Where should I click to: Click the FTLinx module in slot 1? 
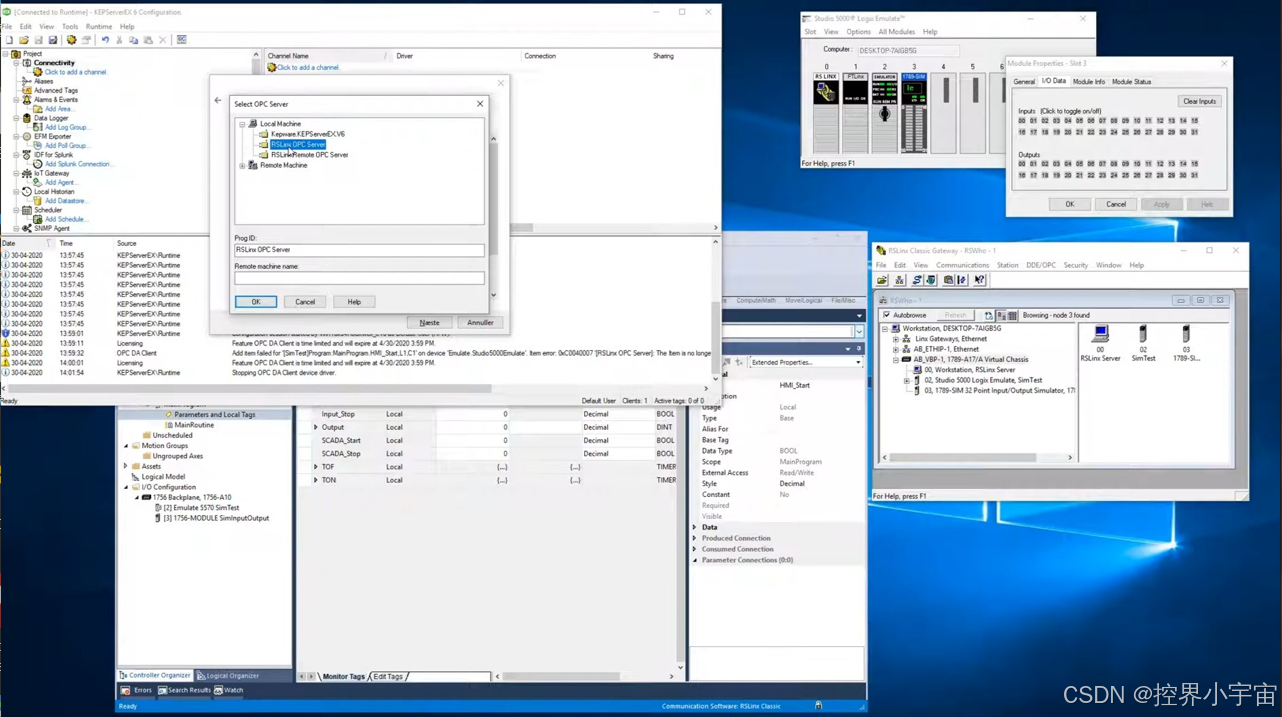click(x=855, y=112)
